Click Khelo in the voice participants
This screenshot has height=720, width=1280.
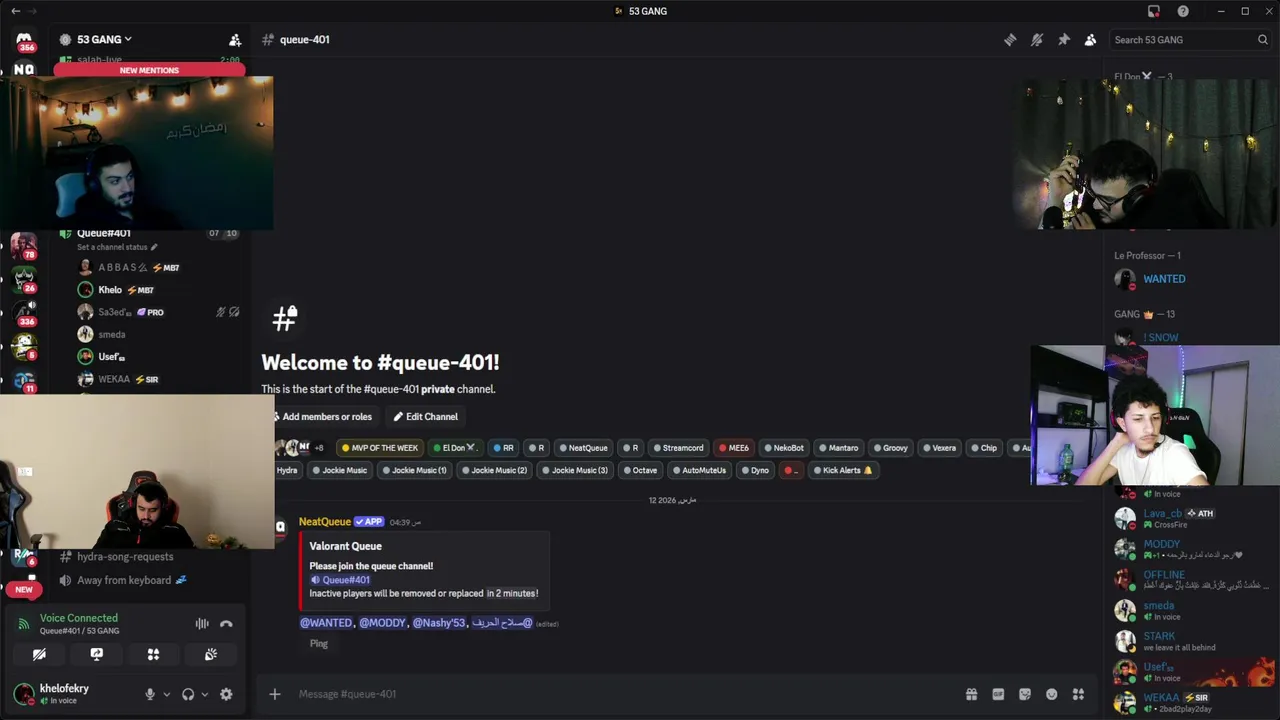click(x=110, y=290)
